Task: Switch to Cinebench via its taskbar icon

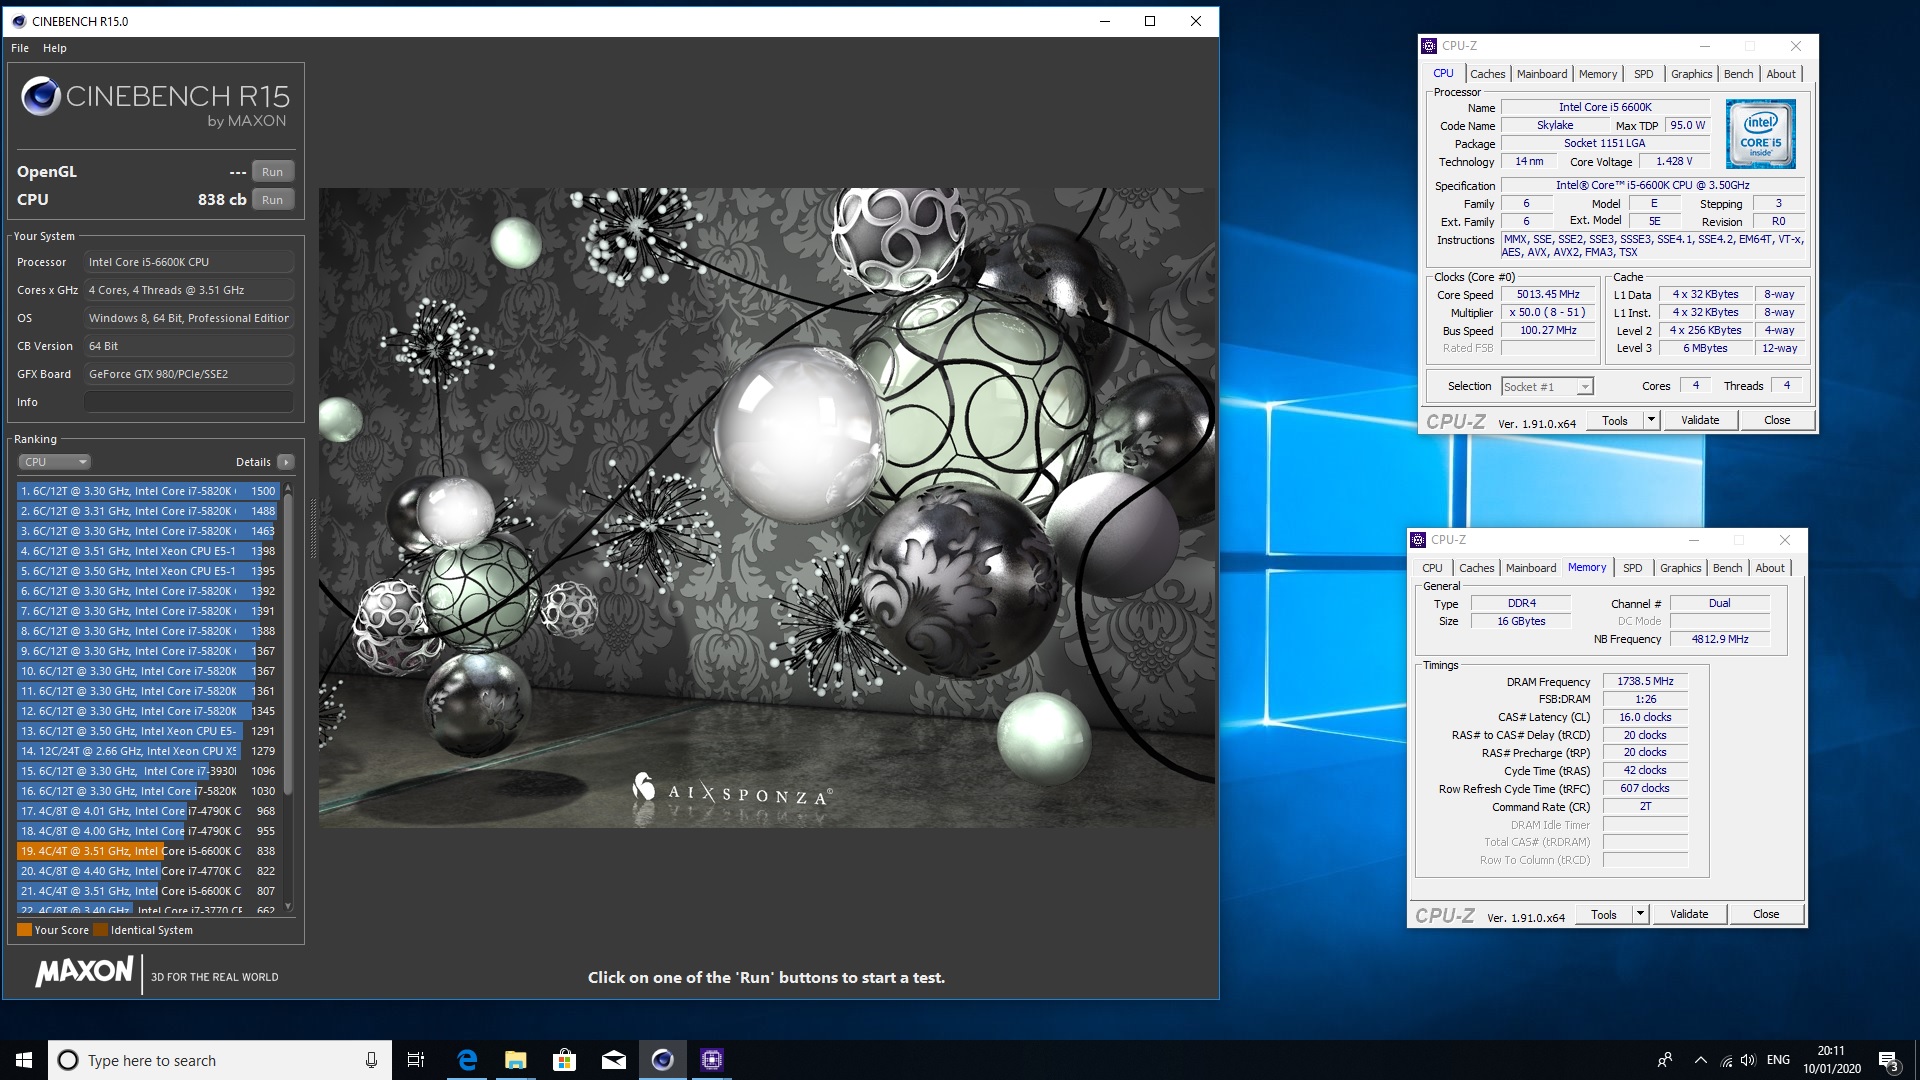Action: pos(663,1060)
